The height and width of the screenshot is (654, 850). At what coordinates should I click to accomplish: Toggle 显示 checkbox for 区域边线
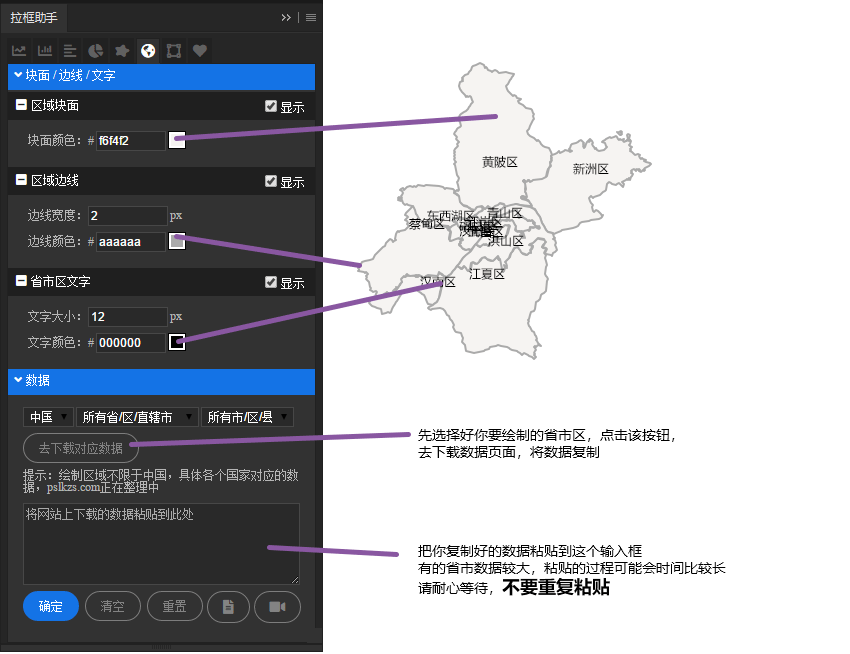(271, 181)
